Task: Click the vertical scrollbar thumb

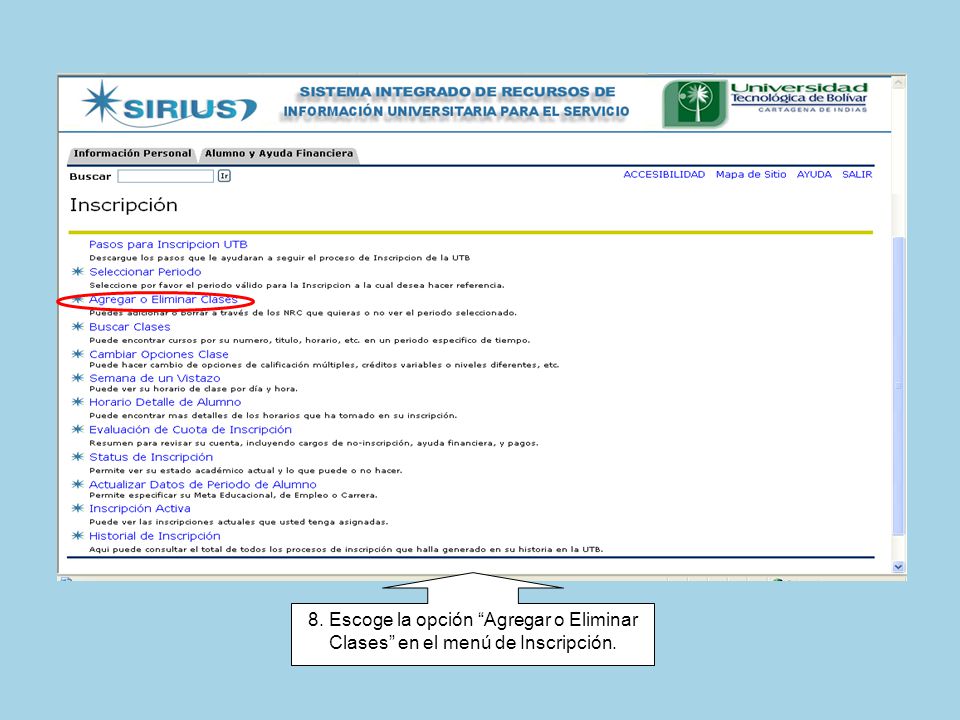Action: (x=898, y=386)
